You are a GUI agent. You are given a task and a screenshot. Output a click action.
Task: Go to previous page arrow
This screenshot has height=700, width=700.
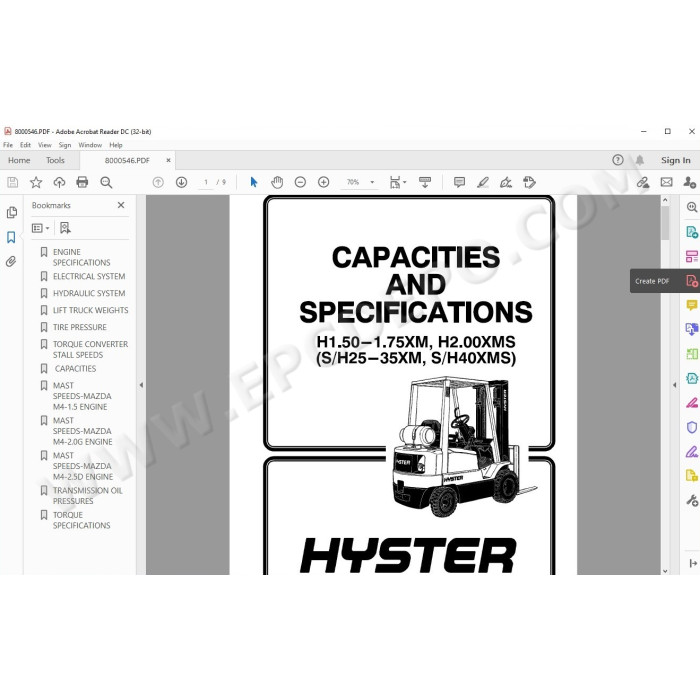tap(158, 182)
